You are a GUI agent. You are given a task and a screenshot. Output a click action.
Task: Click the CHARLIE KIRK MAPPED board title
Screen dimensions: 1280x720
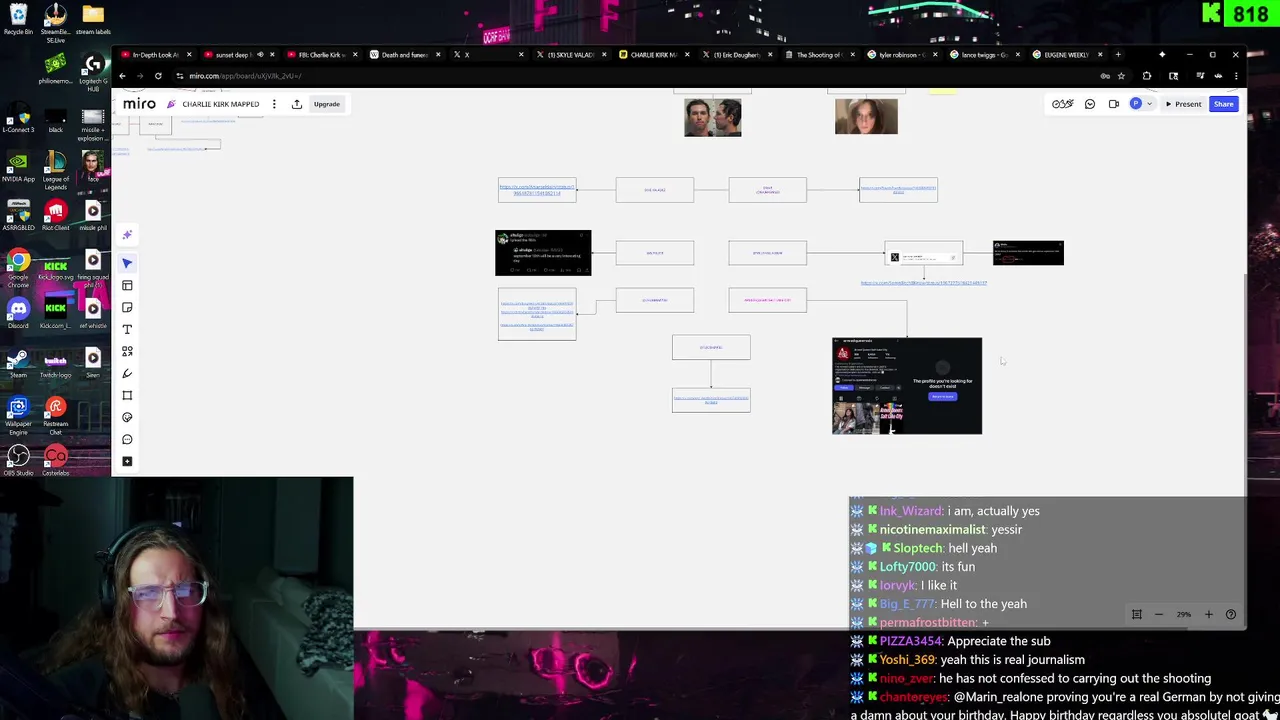[x=220, y=104]
